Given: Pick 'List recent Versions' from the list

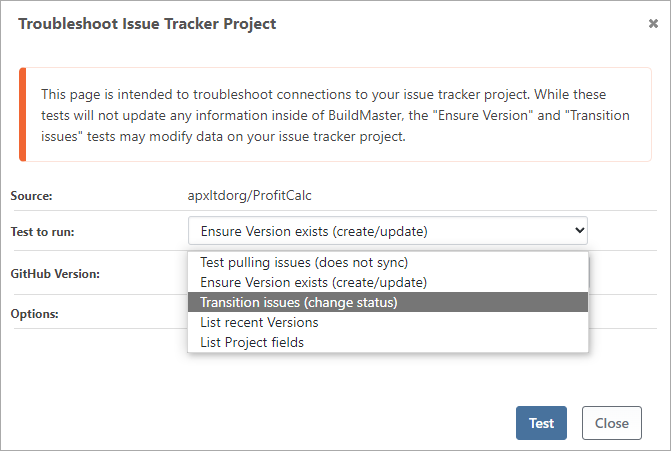Looking at the screenshot, I should click(x=259, y=322).
